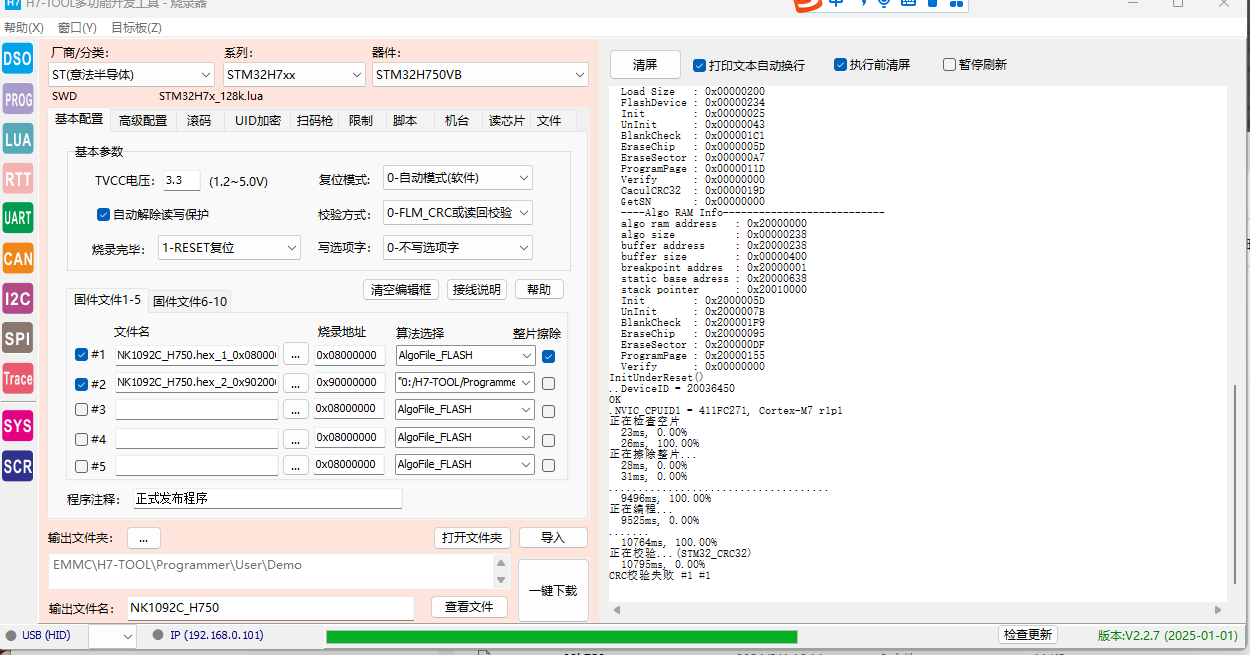Toggle 整片擦除 checkbox for row #1

click(x=548, y=356)
